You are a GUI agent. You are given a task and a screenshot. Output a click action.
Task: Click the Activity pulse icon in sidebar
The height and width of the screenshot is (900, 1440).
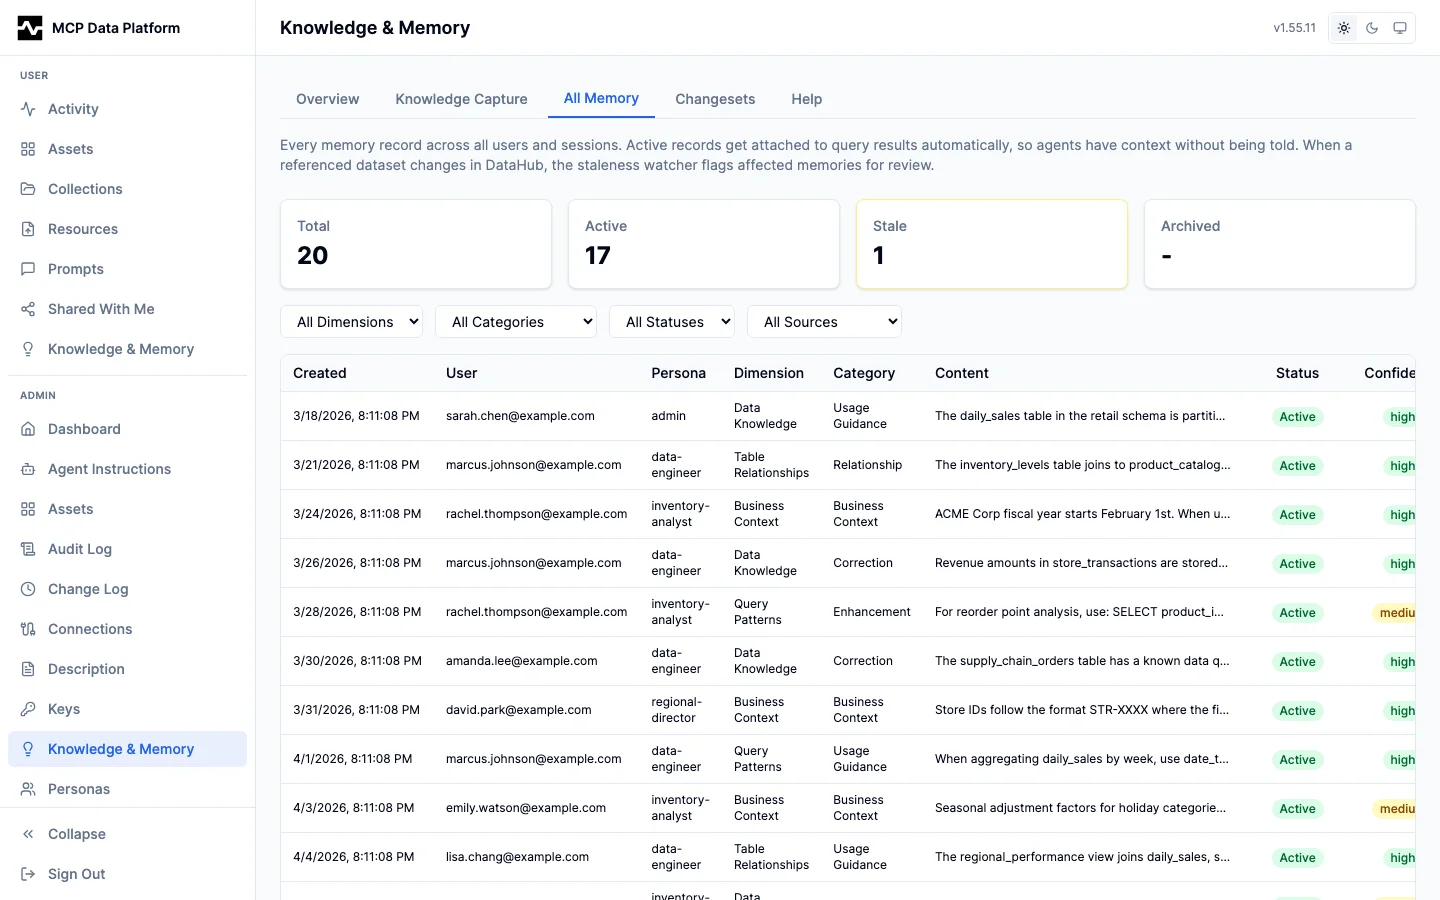coord(28,109)
